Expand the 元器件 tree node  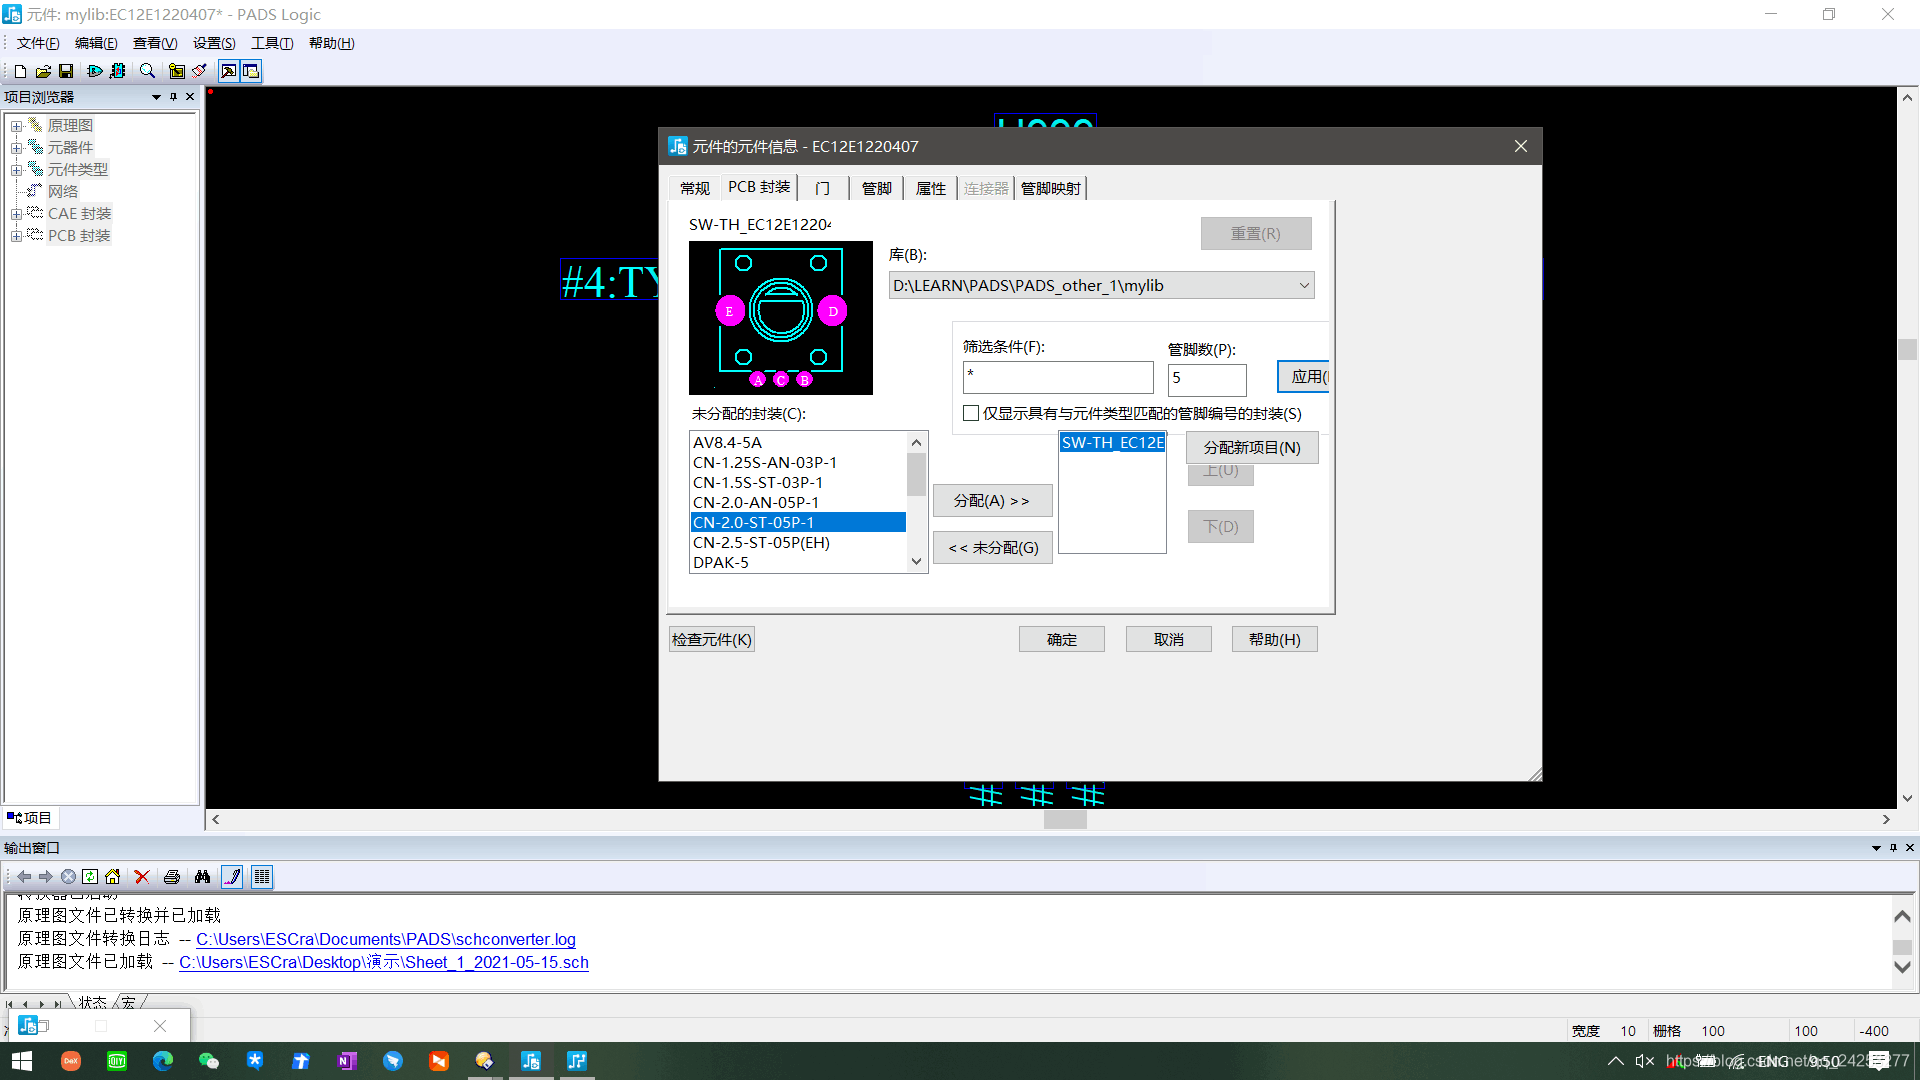[x=16, y=148]
